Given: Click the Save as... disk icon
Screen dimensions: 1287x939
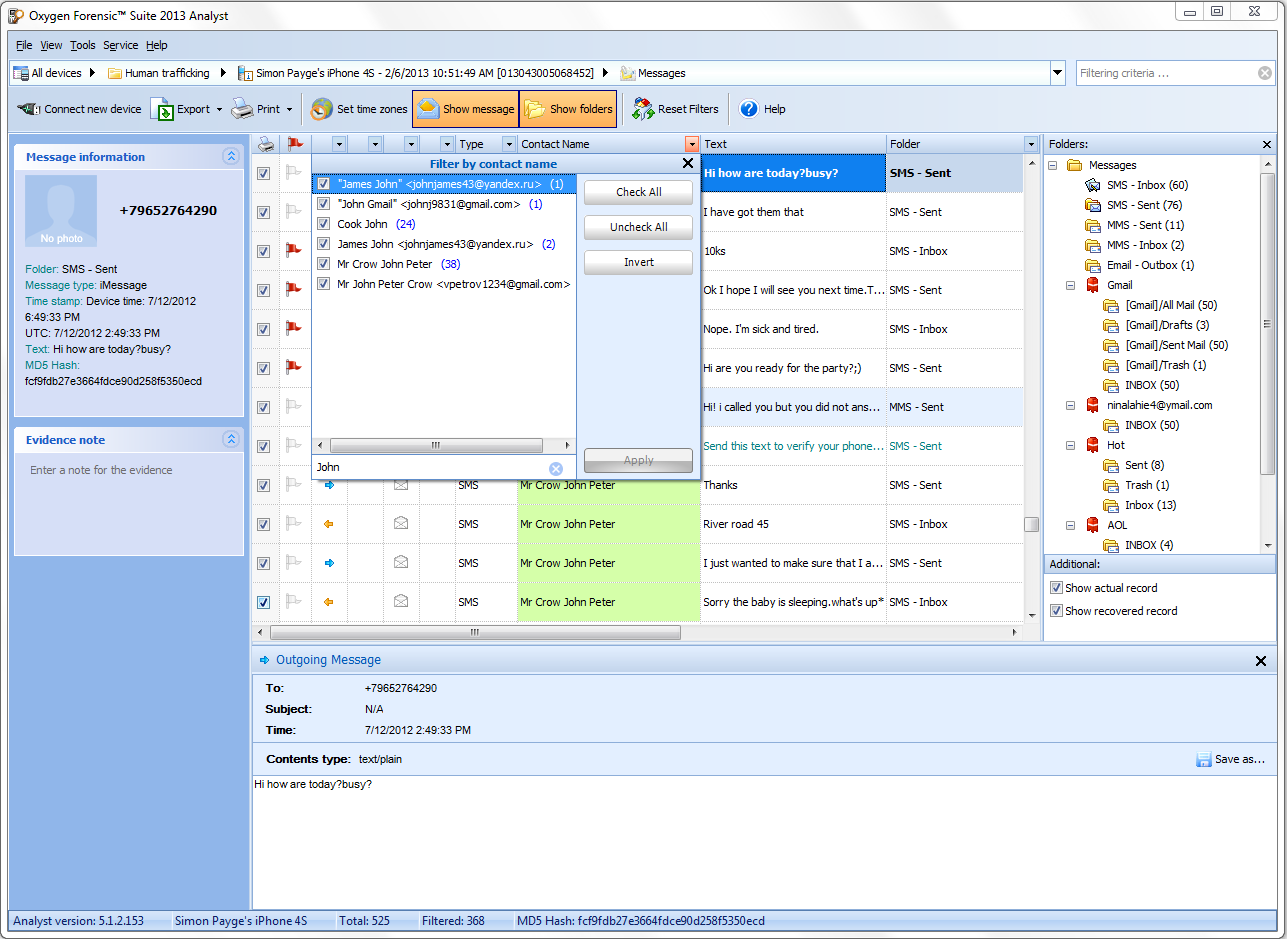Looking at the screenshot, I should click(1204, 760).
